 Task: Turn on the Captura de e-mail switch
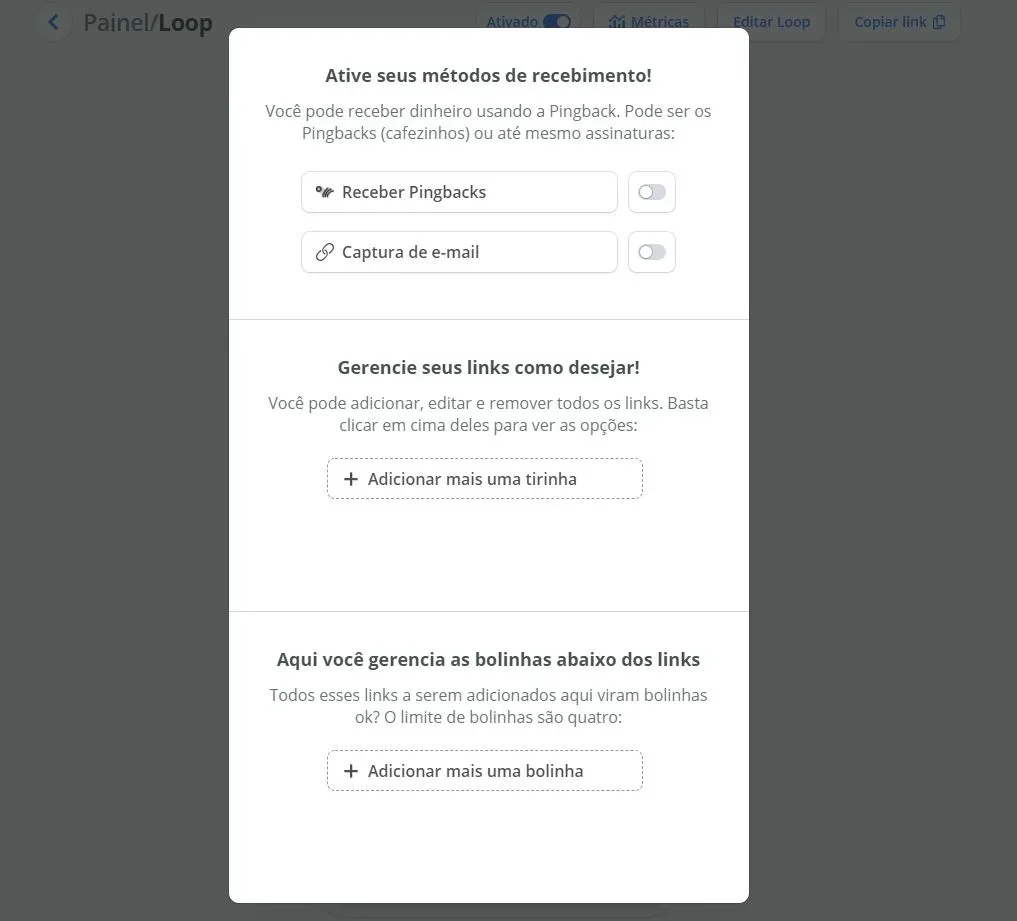point(652,252)
